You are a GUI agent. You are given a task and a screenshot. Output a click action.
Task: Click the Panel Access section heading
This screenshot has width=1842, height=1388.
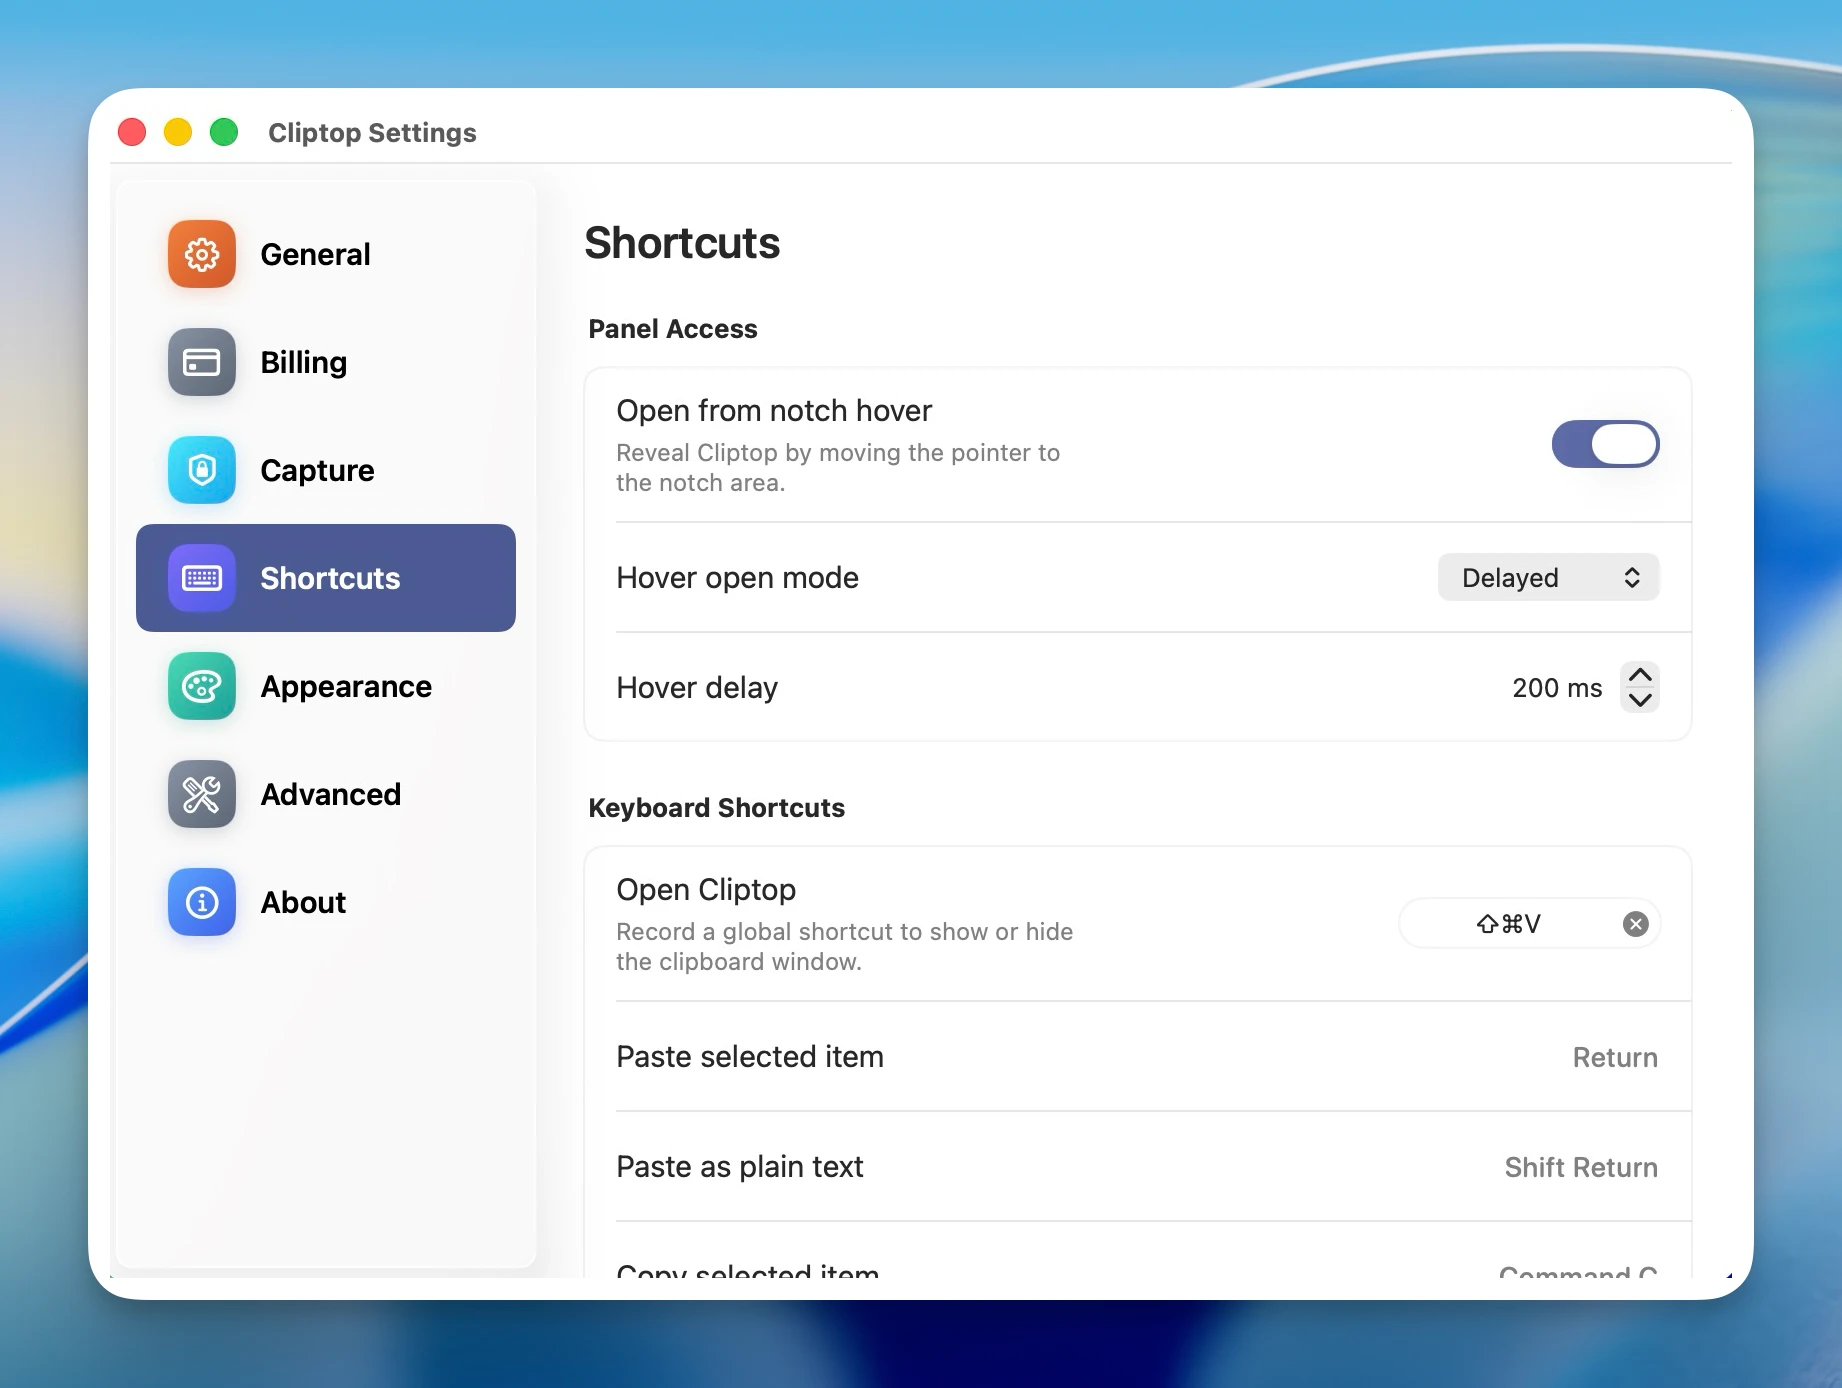(673, 329)
